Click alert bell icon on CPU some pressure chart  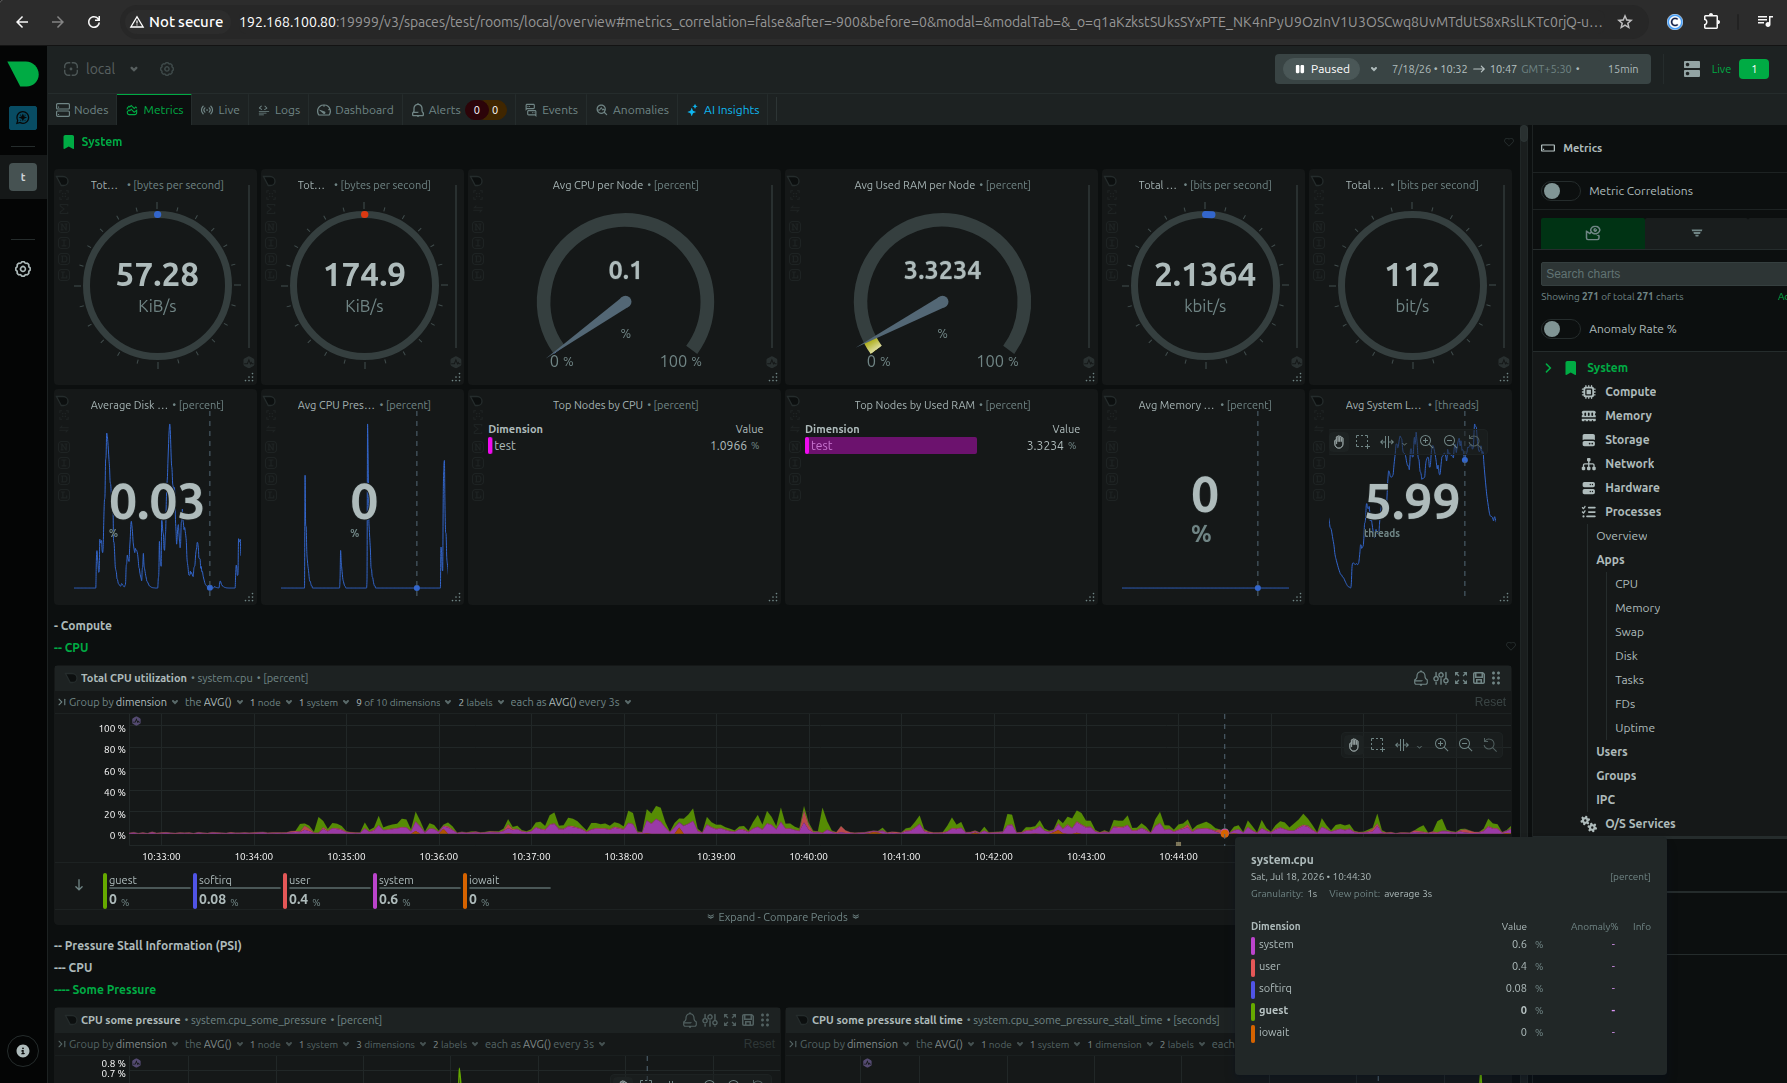coord(689,1020)
